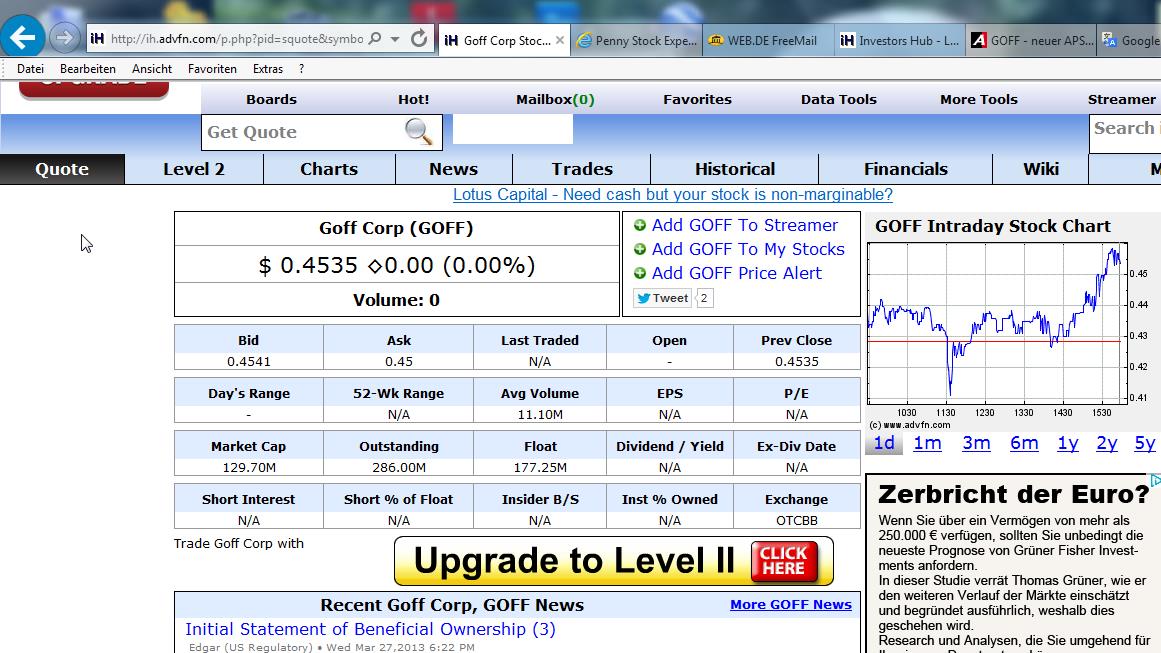Select the Trades tab

click(582, 169)
